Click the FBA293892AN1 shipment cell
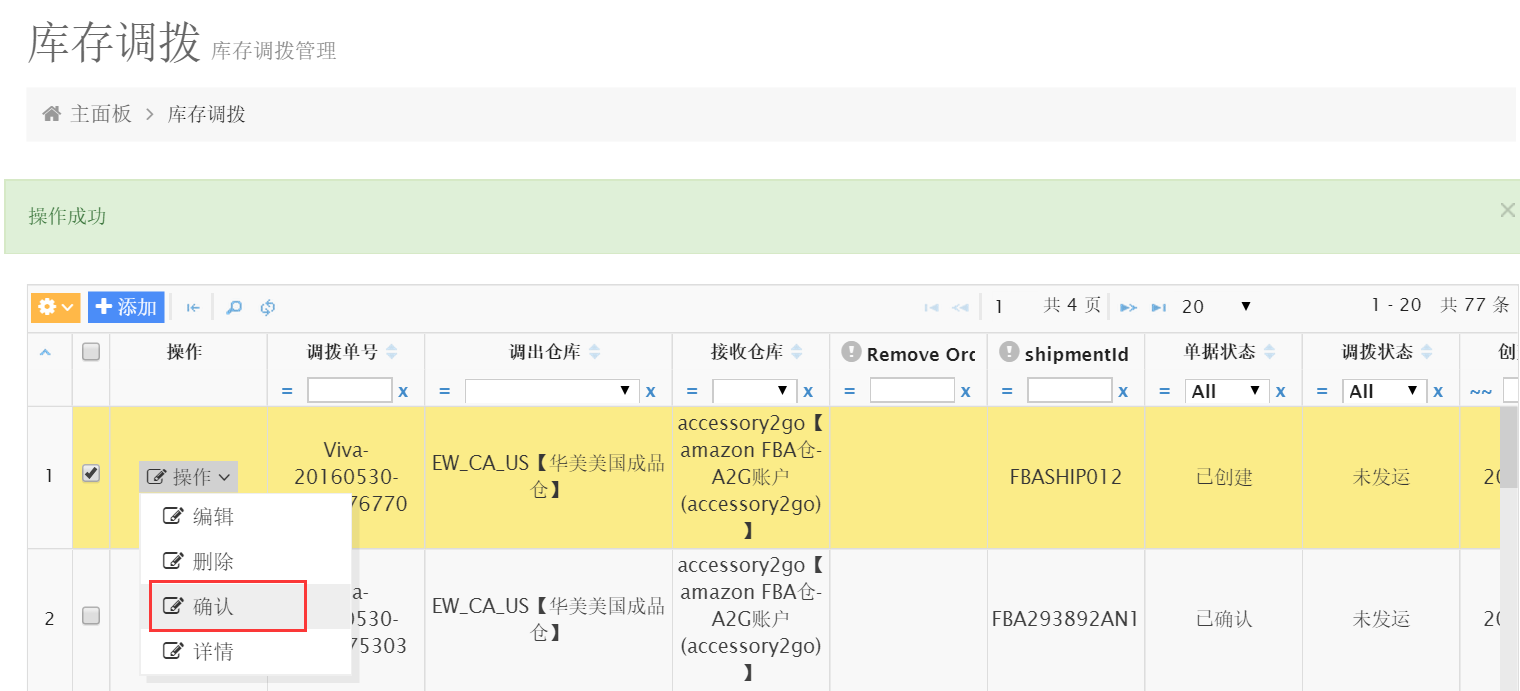The height and width of the screenshot is (691, 1520). coord(1066,619)
